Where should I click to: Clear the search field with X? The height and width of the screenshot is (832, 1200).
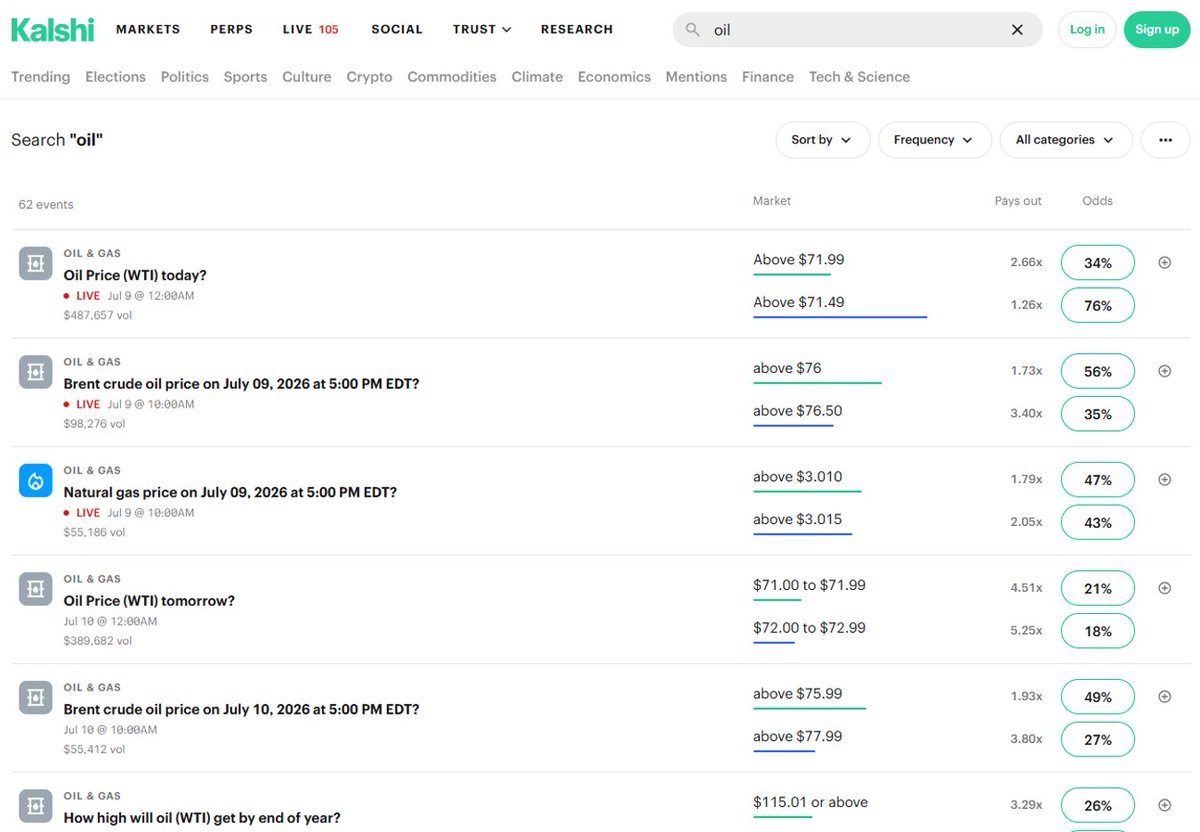(x=1017, y=30)
